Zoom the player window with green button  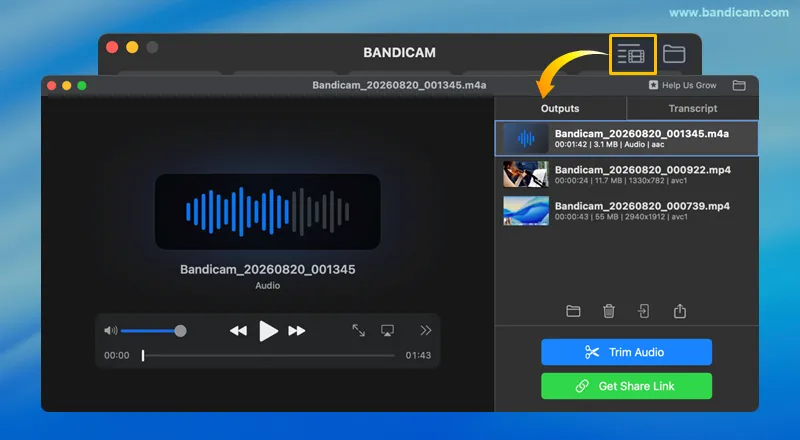[82, 85]
